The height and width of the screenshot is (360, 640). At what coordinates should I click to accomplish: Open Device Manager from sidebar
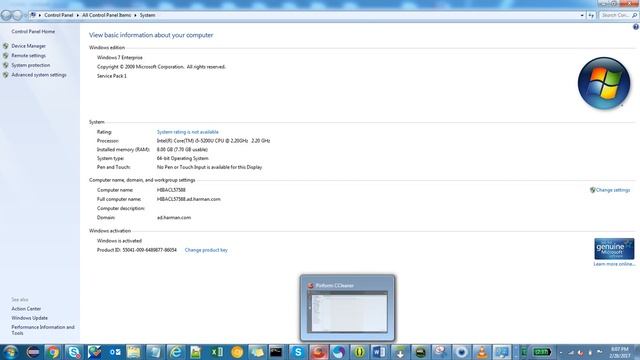click(x=28, y=46)
